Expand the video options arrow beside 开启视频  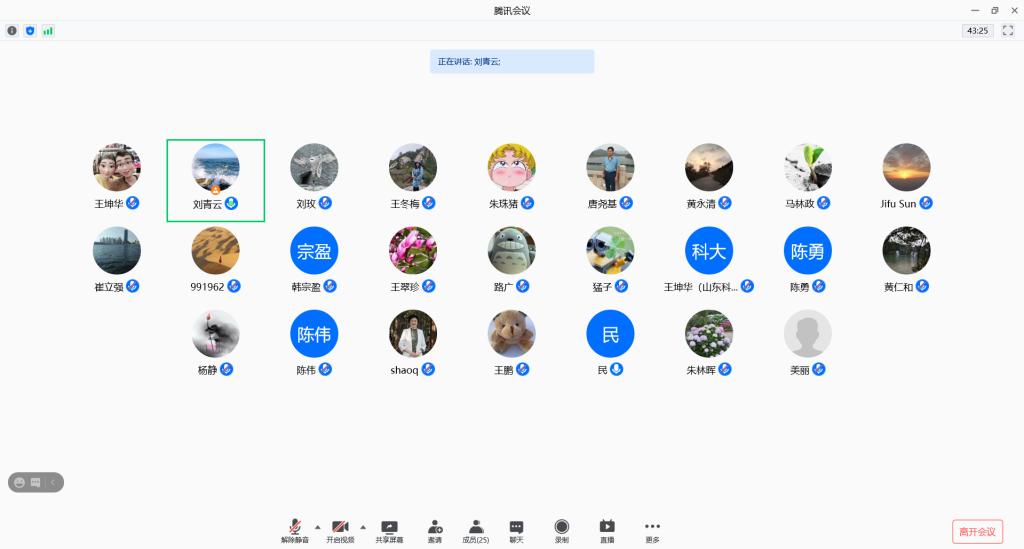click(x=363, y=526)
